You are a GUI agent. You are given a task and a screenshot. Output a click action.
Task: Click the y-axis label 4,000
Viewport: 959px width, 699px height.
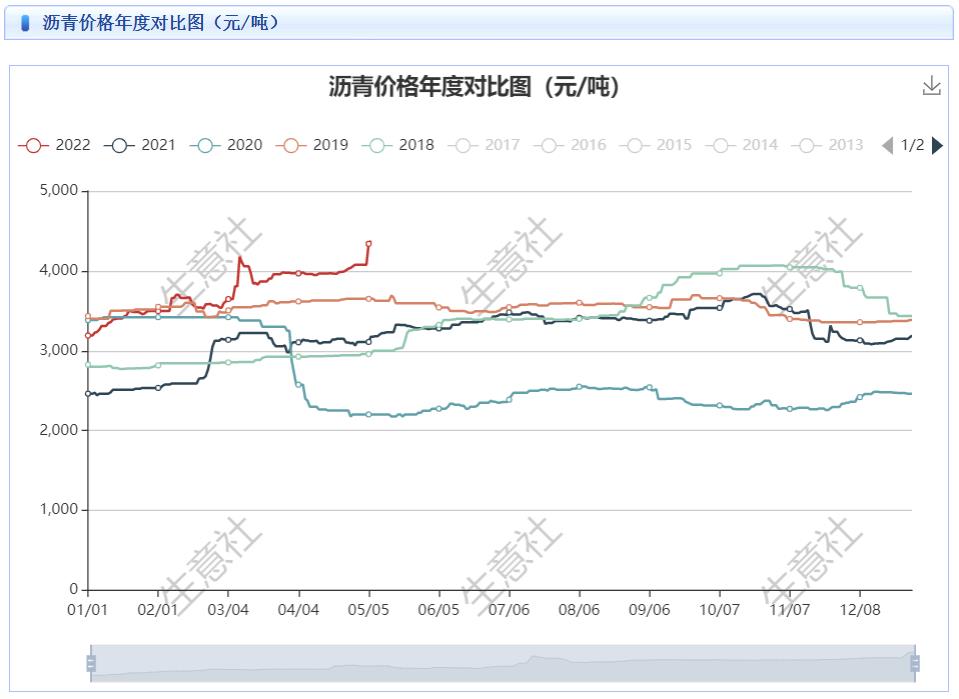tap(59, 270)
